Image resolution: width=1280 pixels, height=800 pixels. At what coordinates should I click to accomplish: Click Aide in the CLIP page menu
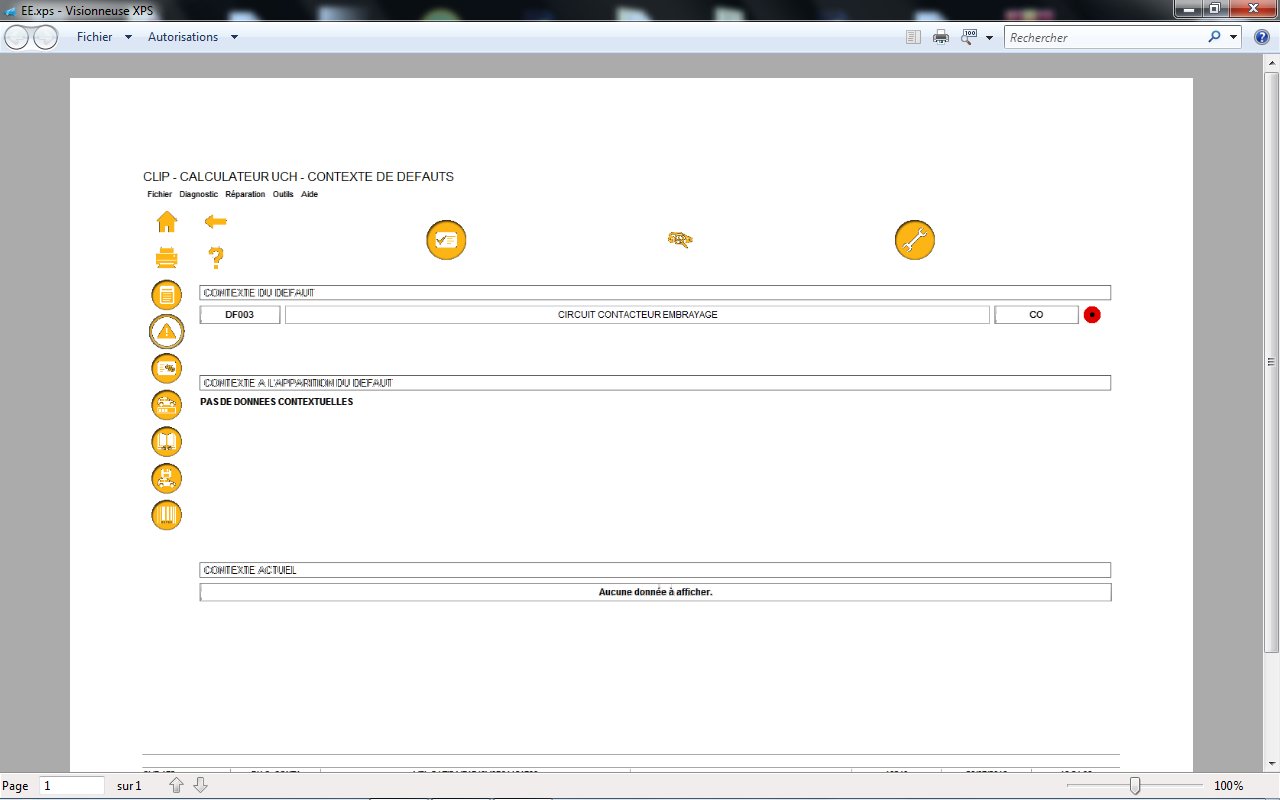[309, 194]
